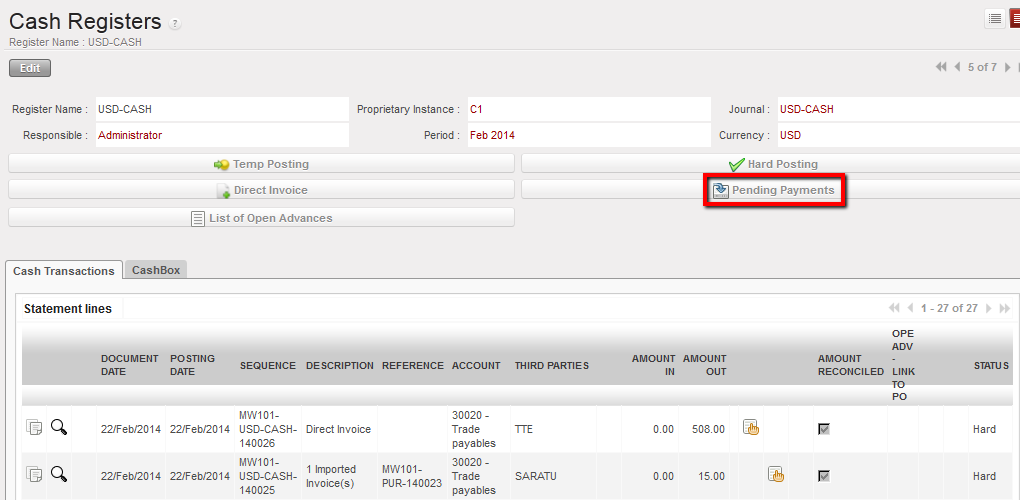Show the List of Open Advances

[261, 217]
